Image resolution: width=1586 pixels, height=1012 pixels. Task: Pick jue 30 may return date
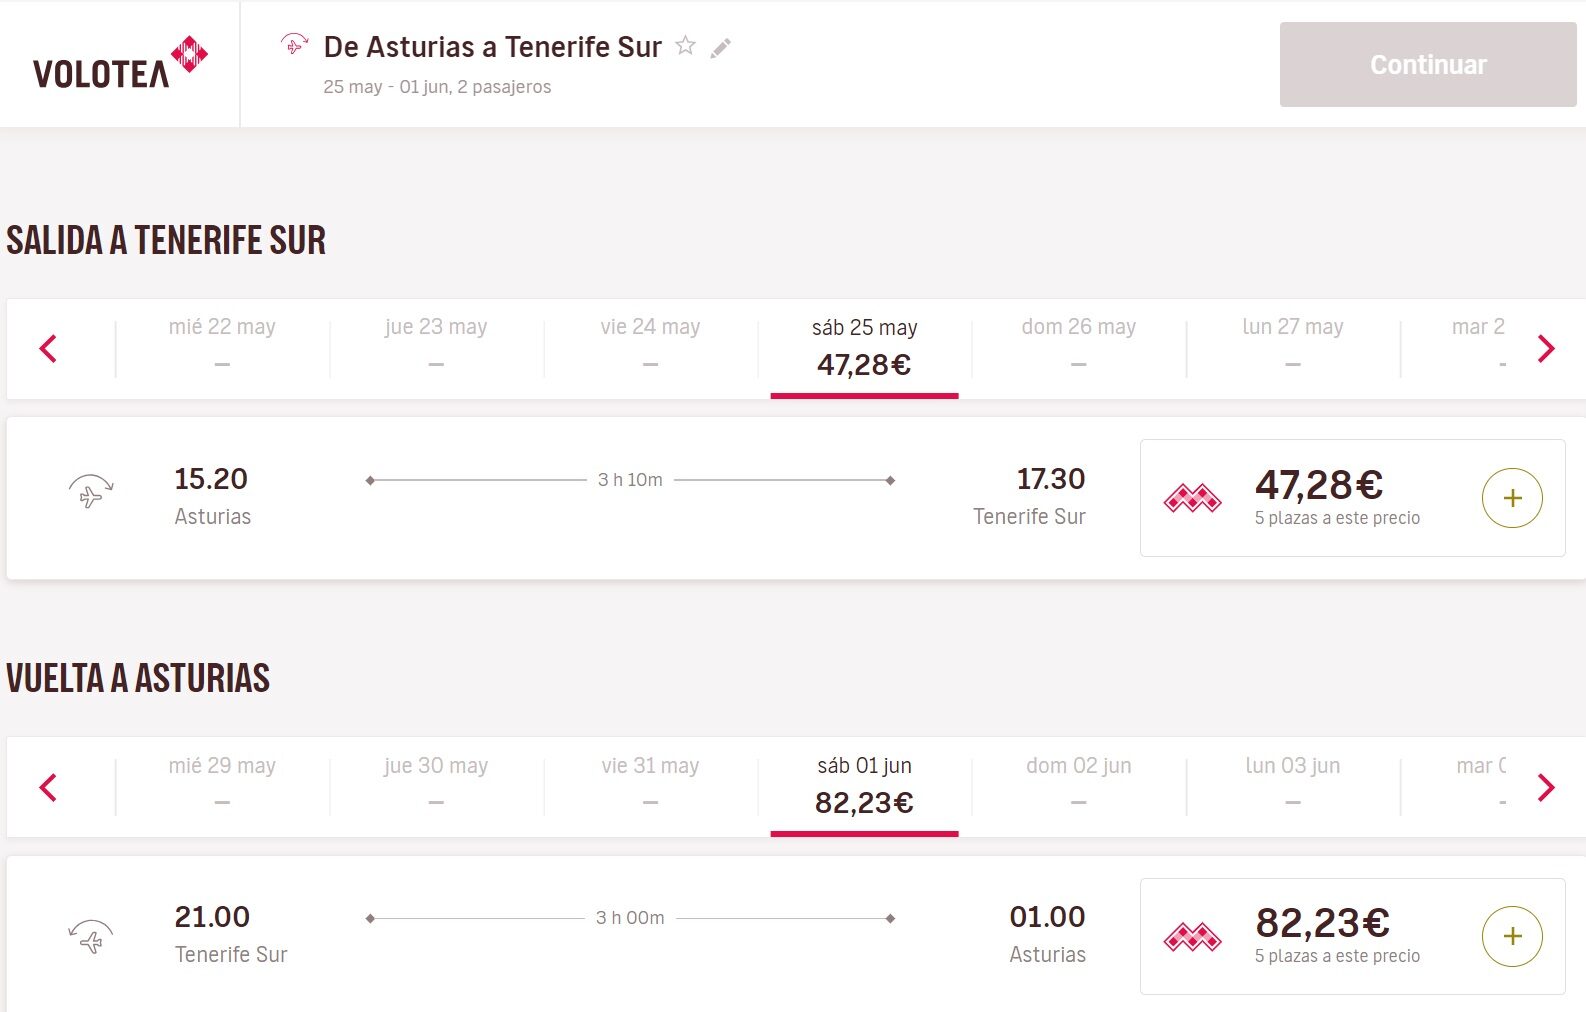436,783
